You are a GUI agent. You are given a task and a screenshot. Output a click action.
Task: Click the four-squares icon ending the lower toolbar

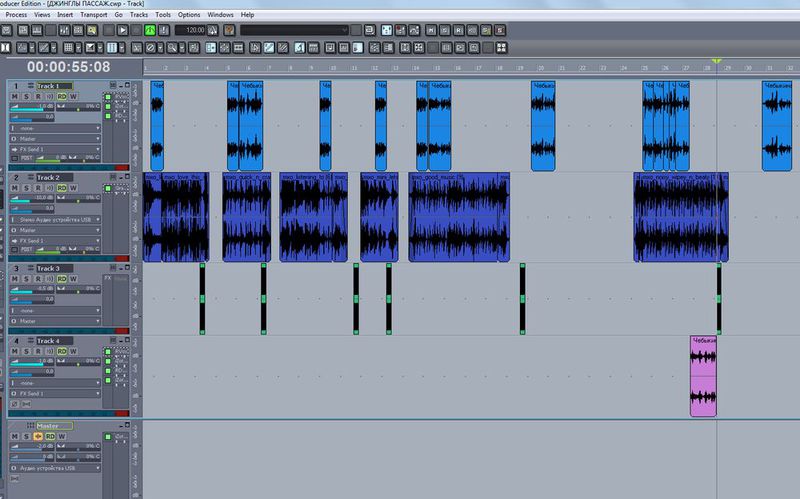click(502, 48)
